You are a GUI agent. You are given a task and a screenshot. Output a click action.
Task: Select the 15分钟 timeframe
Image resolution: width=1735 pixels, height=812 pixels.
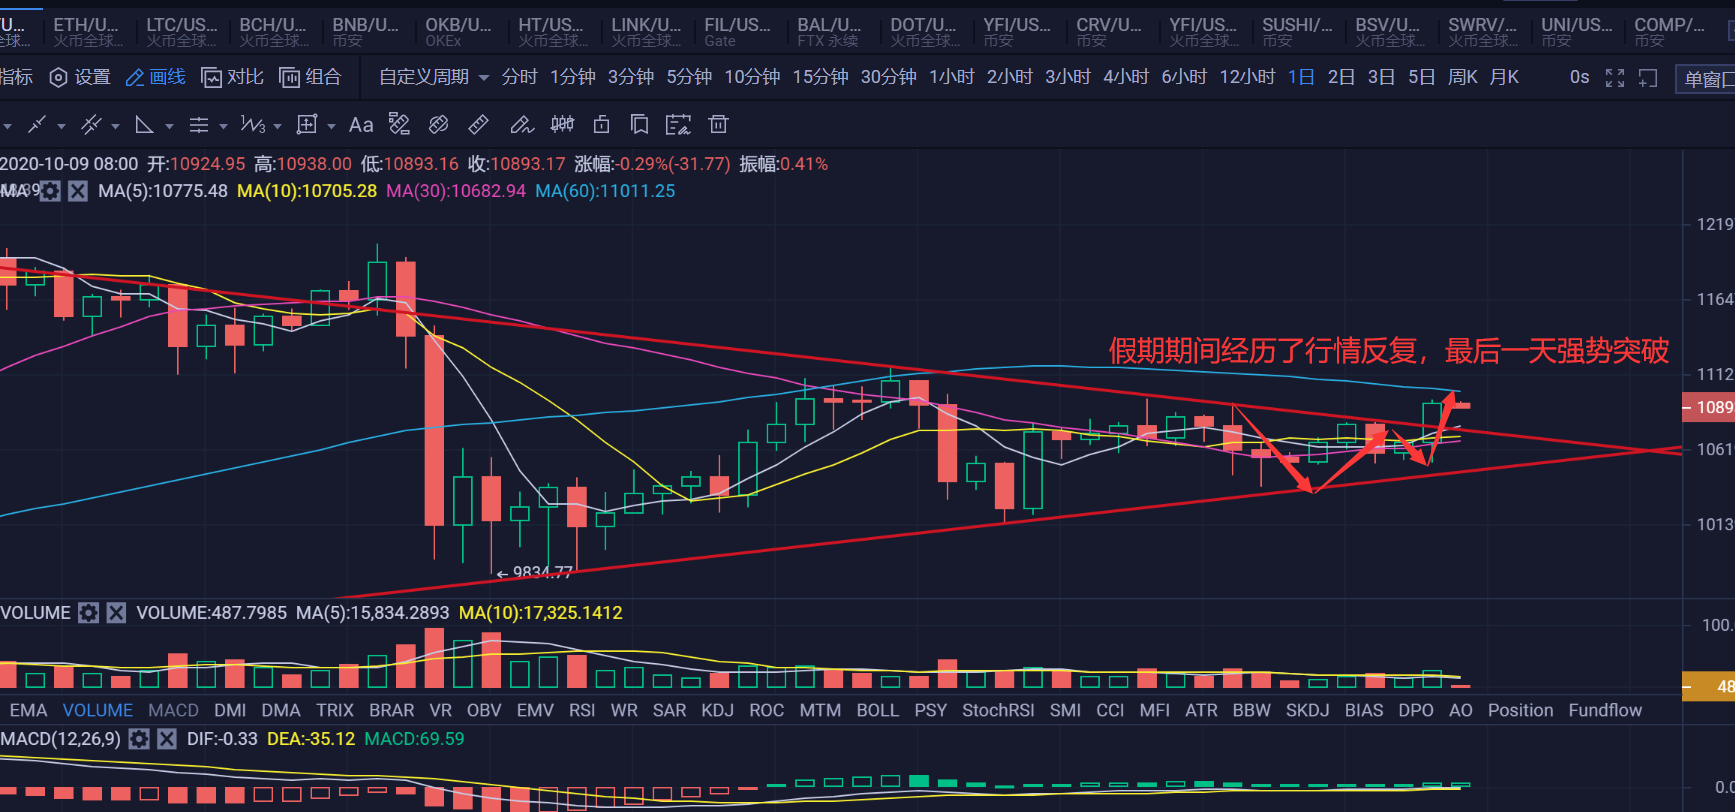click(x=820, y=77)
